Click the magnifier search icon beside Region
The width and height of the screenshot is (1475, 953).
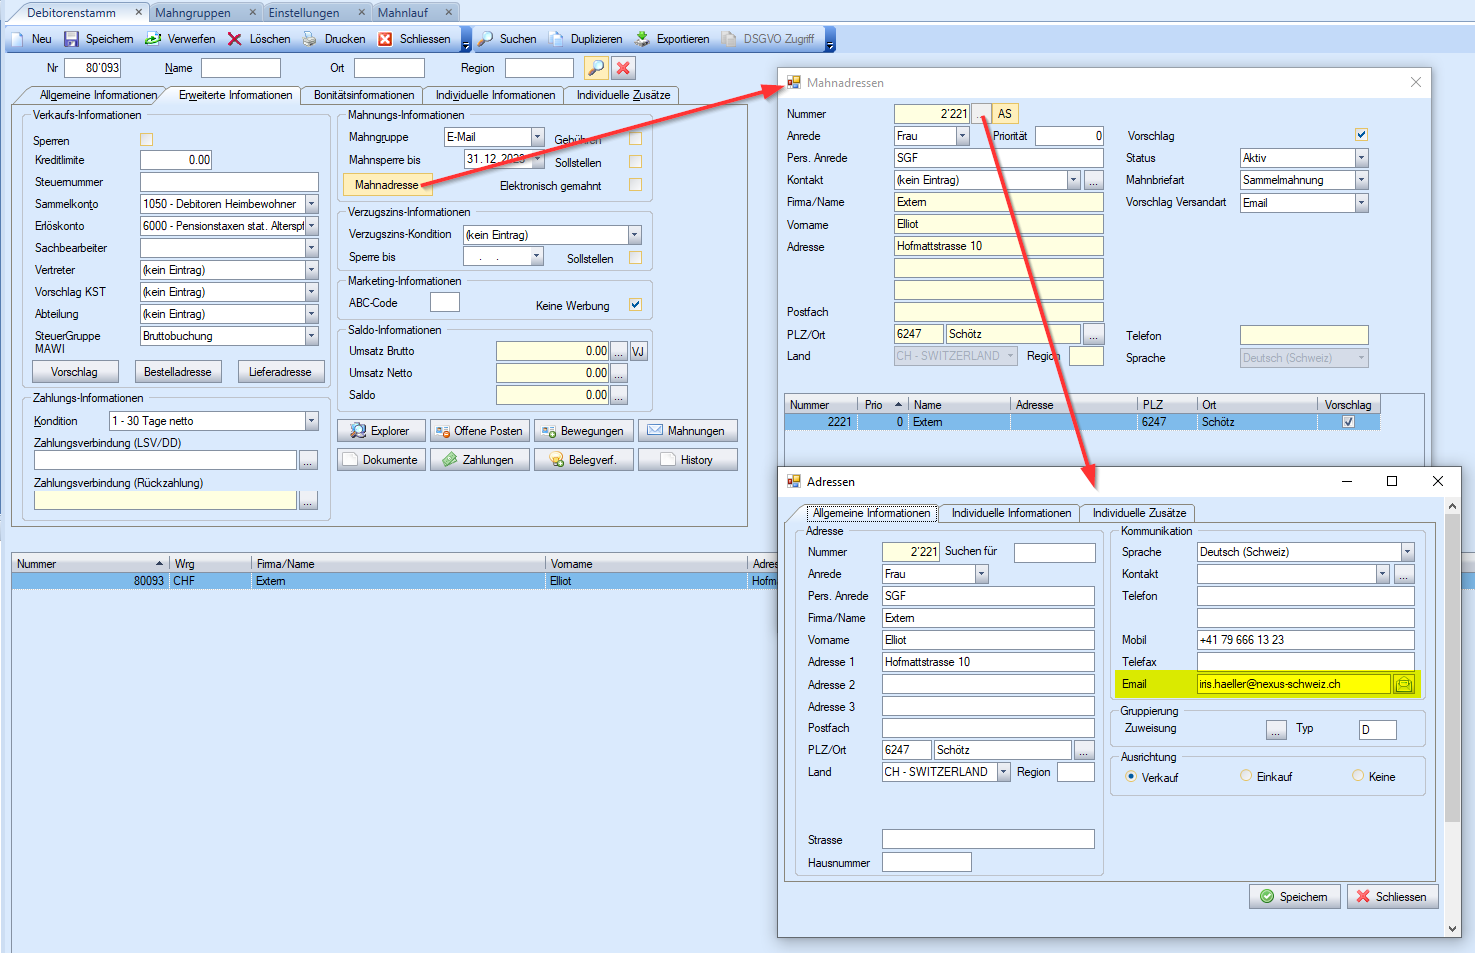click(x=596, y=68)
